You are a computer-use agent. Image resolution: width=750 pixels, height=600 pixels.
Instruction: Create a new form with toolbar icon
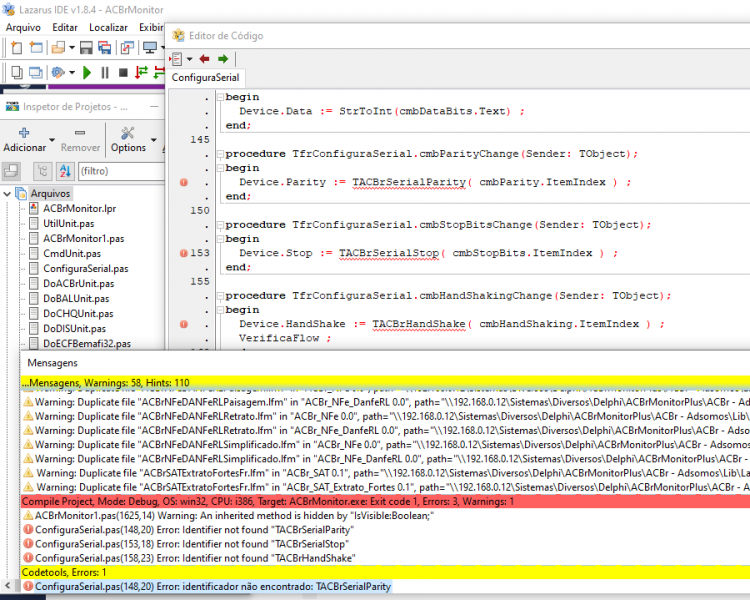(x=36, y=47)
